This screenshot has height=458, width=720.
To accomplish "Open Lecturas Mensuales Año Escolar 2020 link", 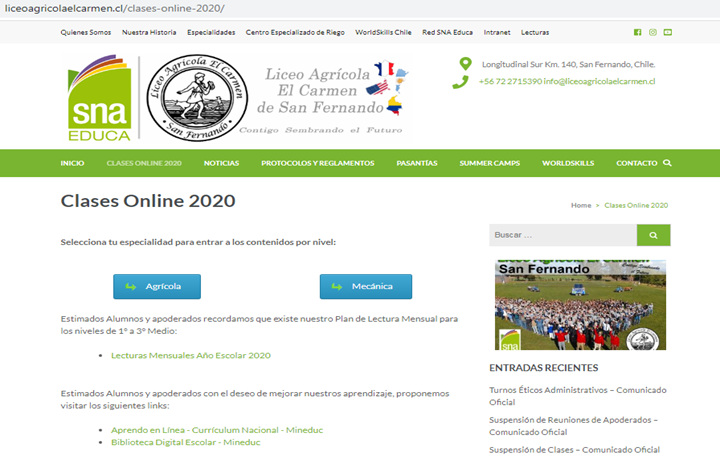I will pyautogui.click(x=190, y=355).
